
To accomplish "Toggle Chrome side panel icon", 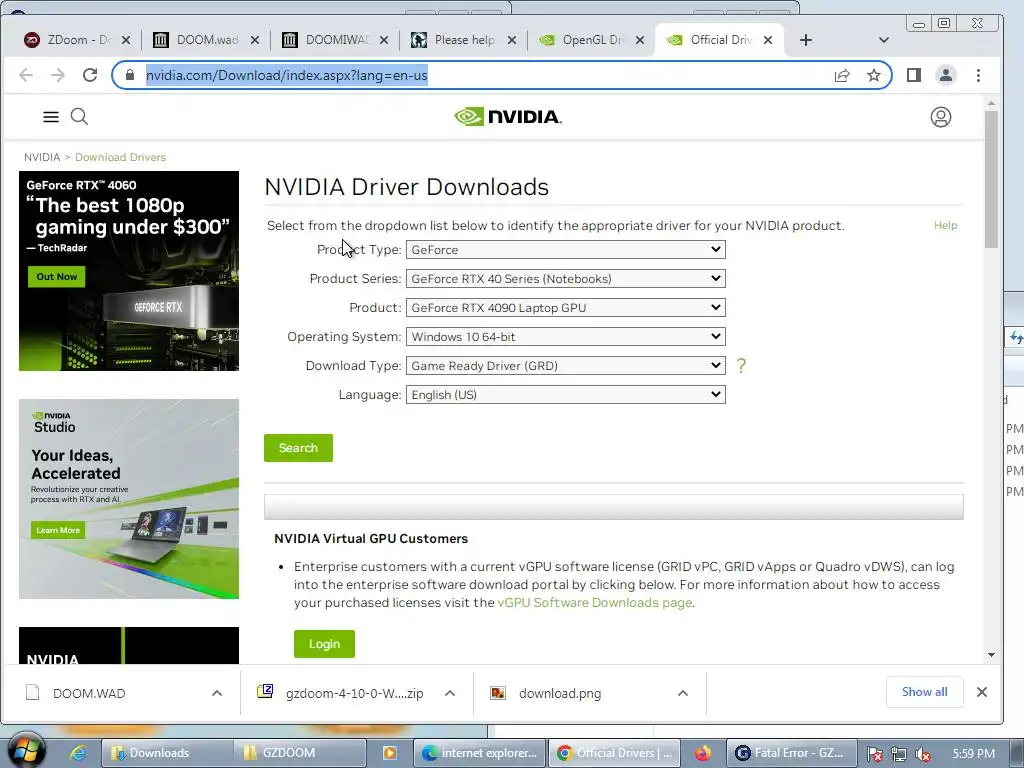I will (x=914, y=75).
